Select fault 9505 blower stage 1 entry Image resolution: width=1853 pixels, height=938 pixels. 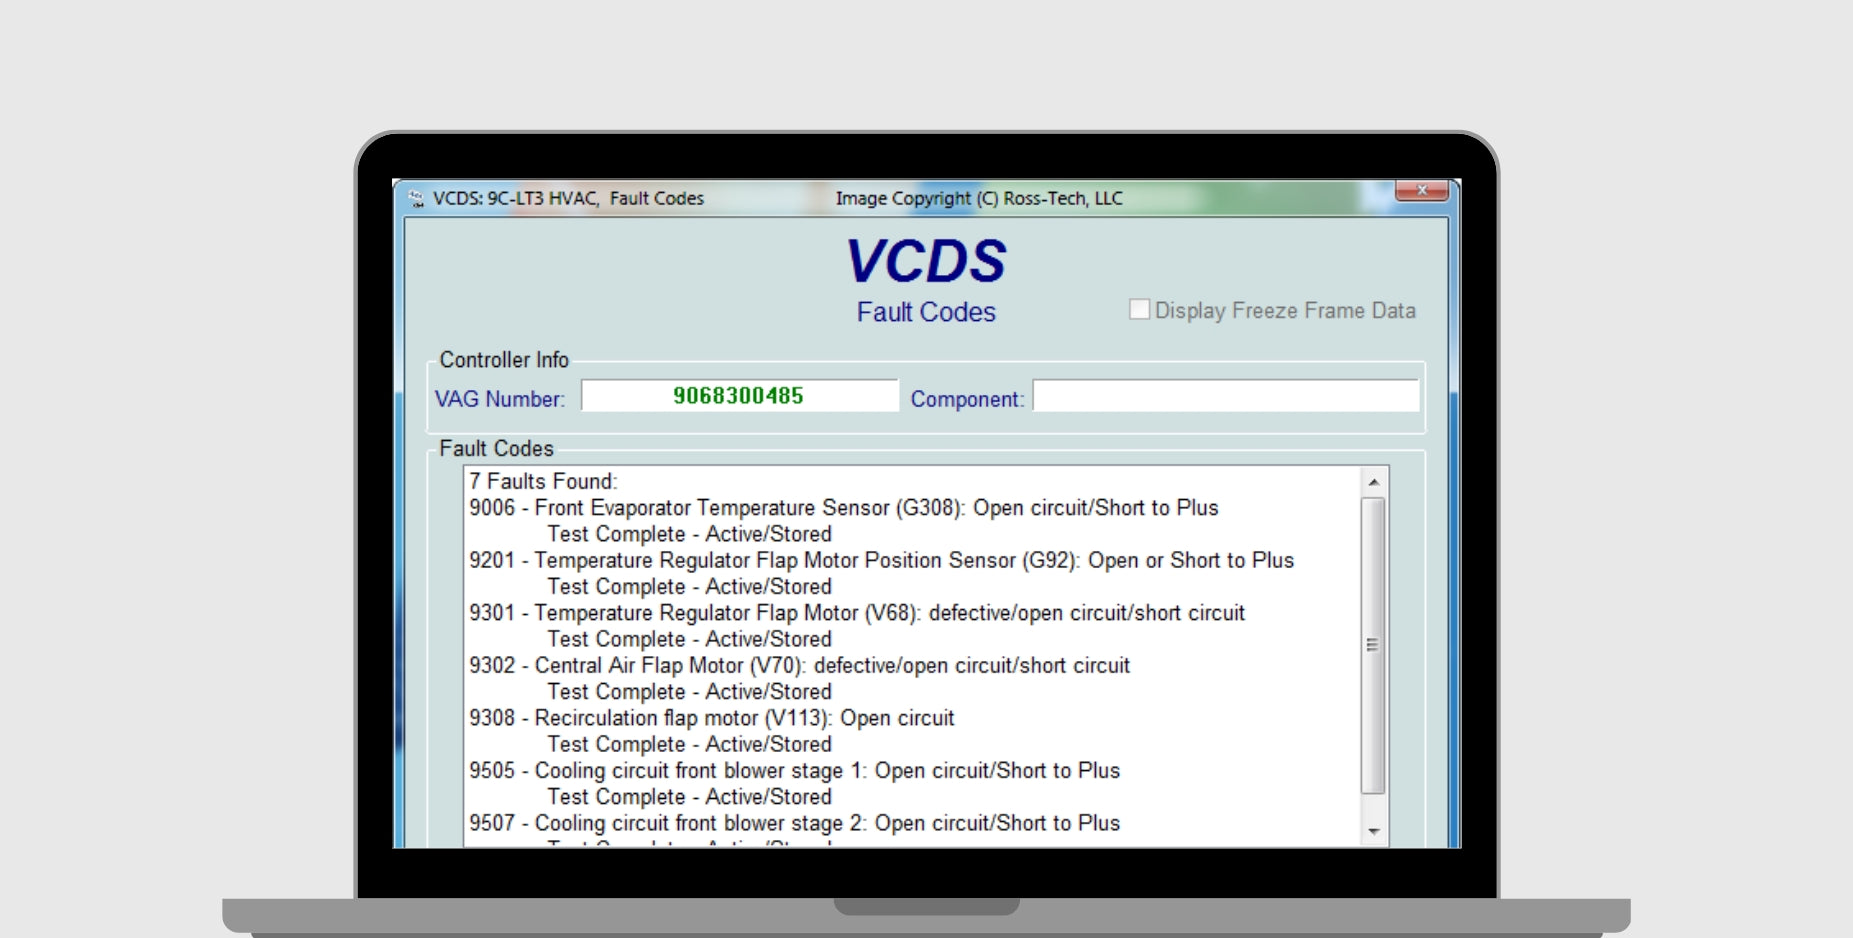pos(794,771)
